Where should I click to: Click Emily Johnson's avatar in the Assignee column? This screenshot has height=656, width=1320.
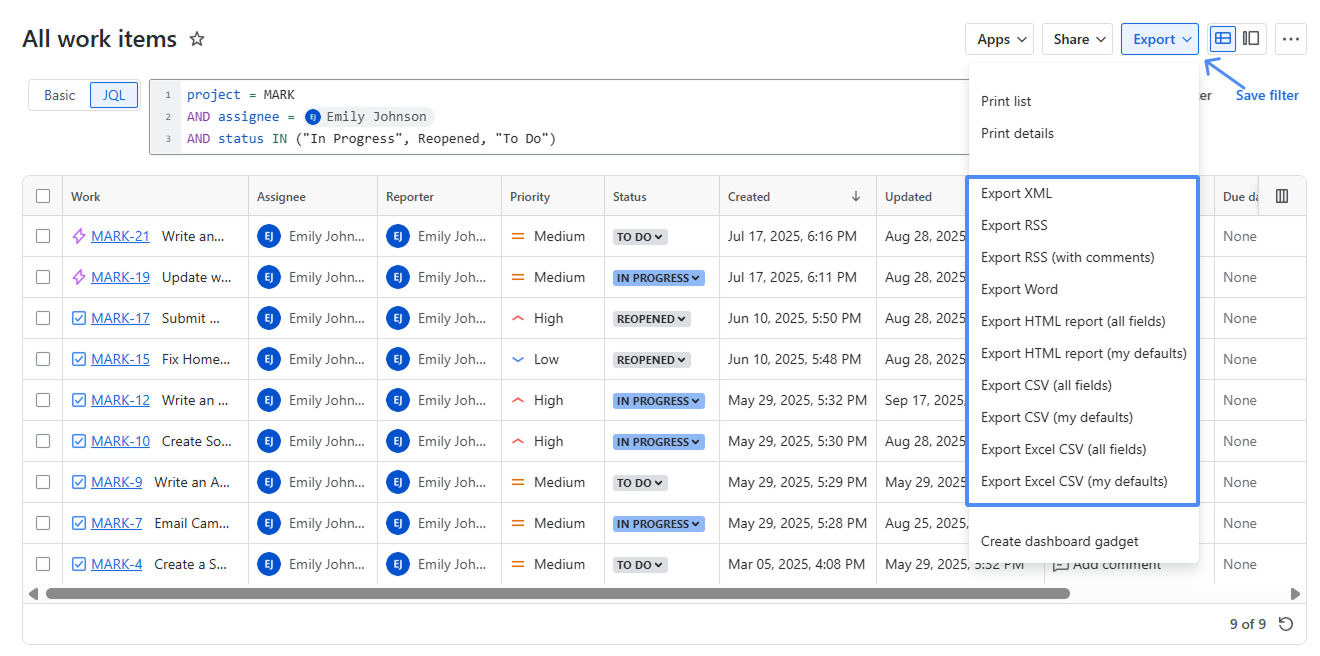(268, 235)
